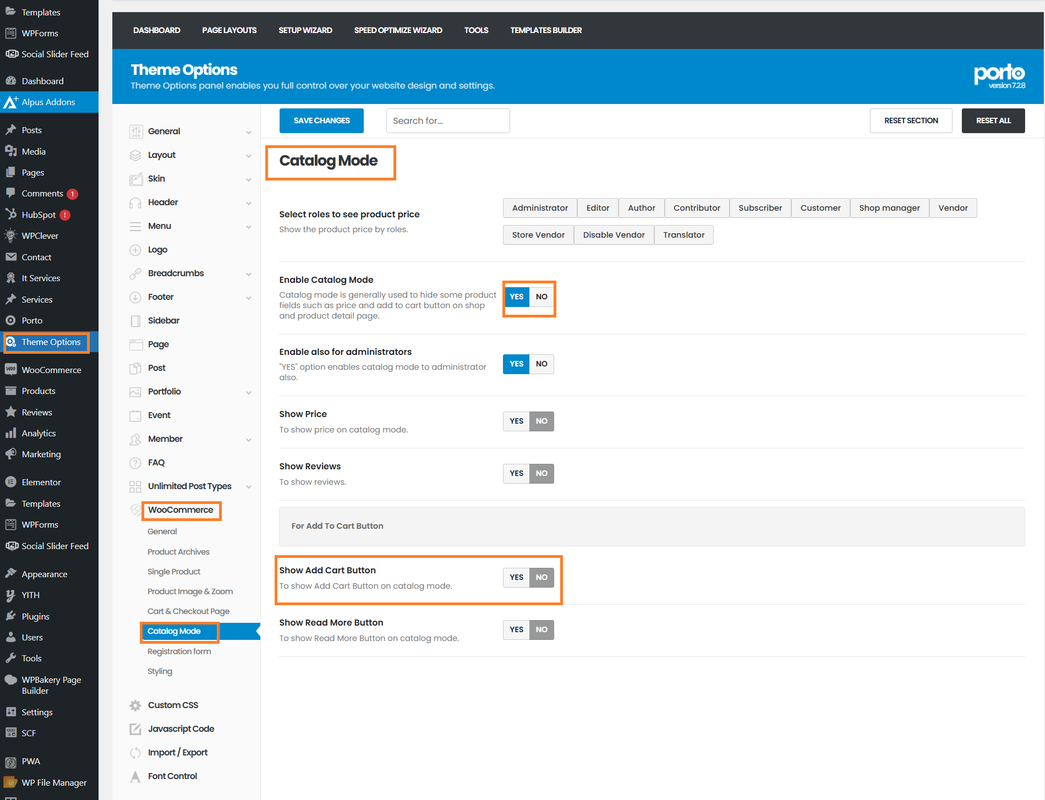This screenshot has width=1045, height=800.
Task: Click the Appearance brush icon
Action: coord(11,573)
